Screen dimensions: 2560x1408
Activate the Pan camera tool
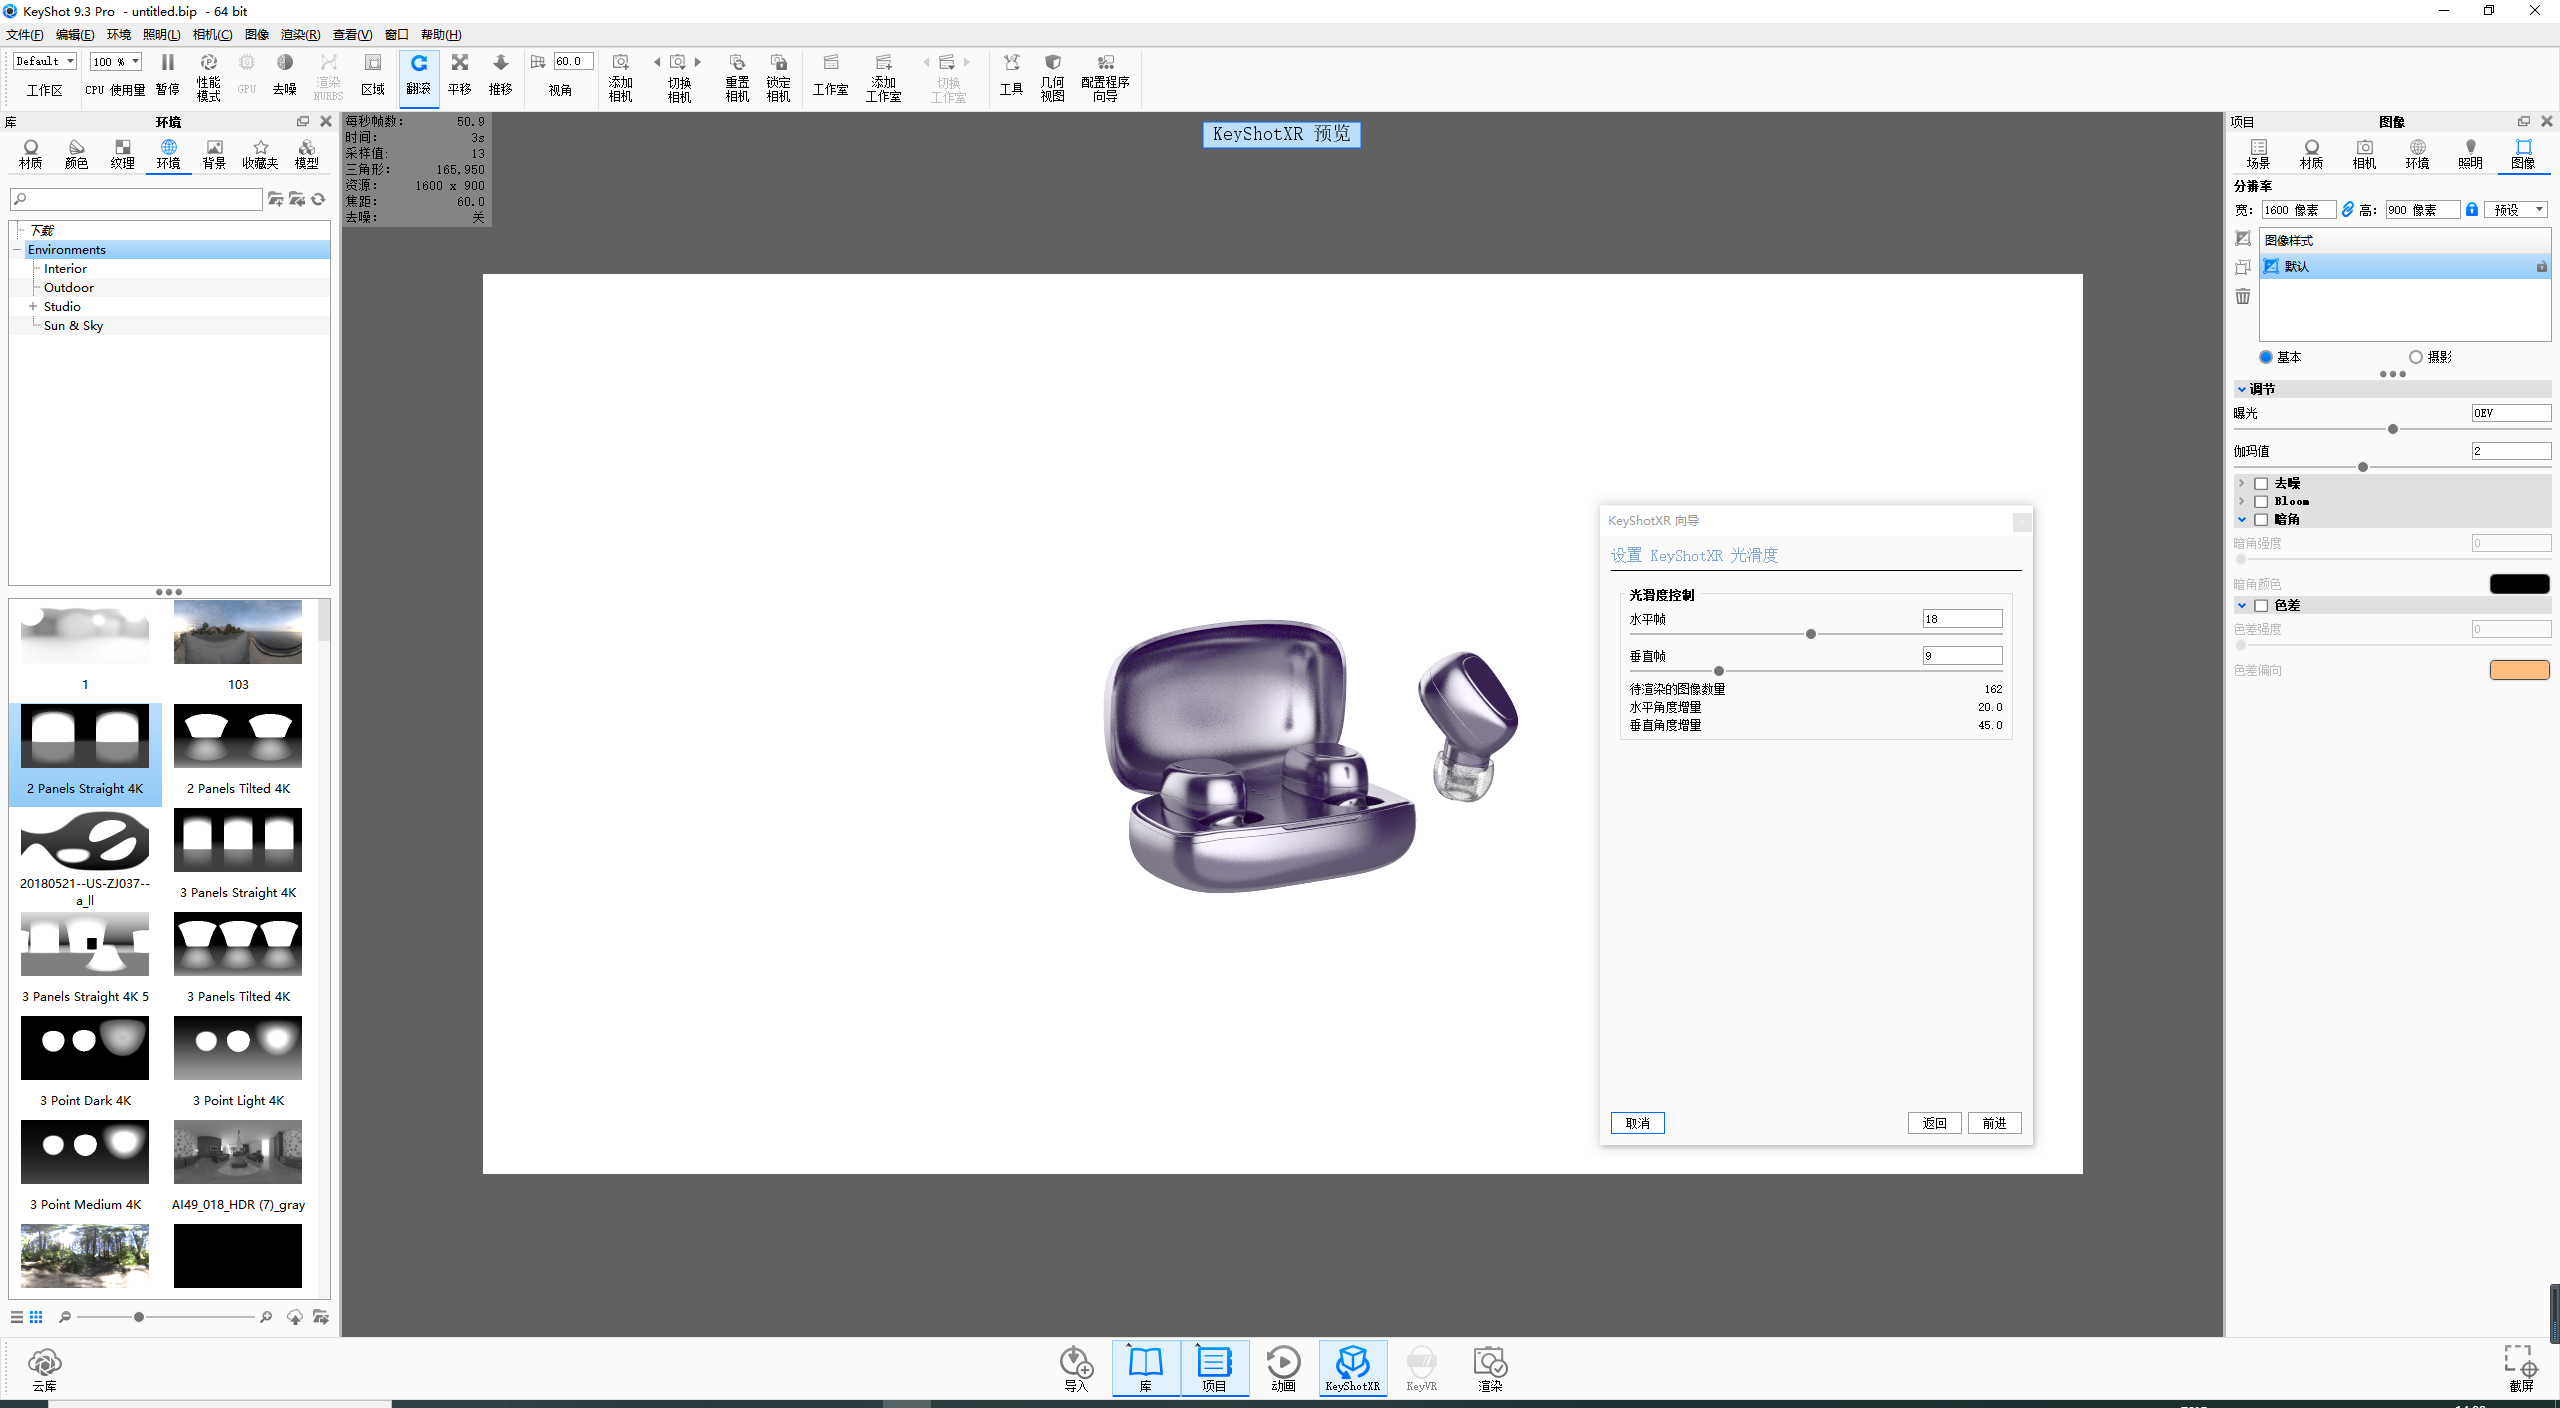460,77
